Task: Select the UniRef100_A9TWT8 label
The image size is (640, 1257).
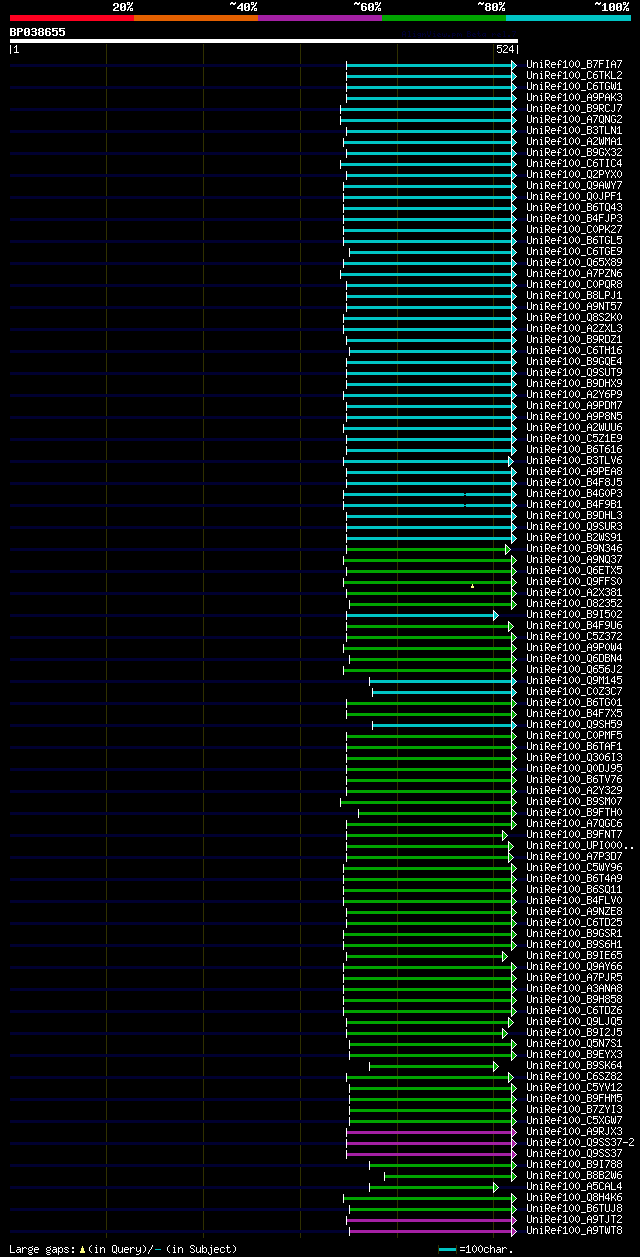Action: [574, 1230]
